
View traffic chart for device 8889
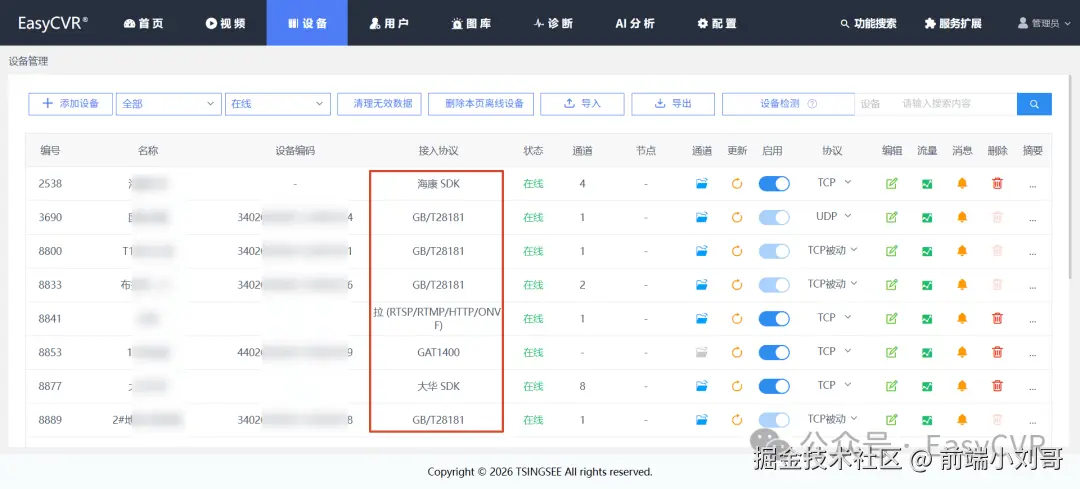(x=927, y=419)
